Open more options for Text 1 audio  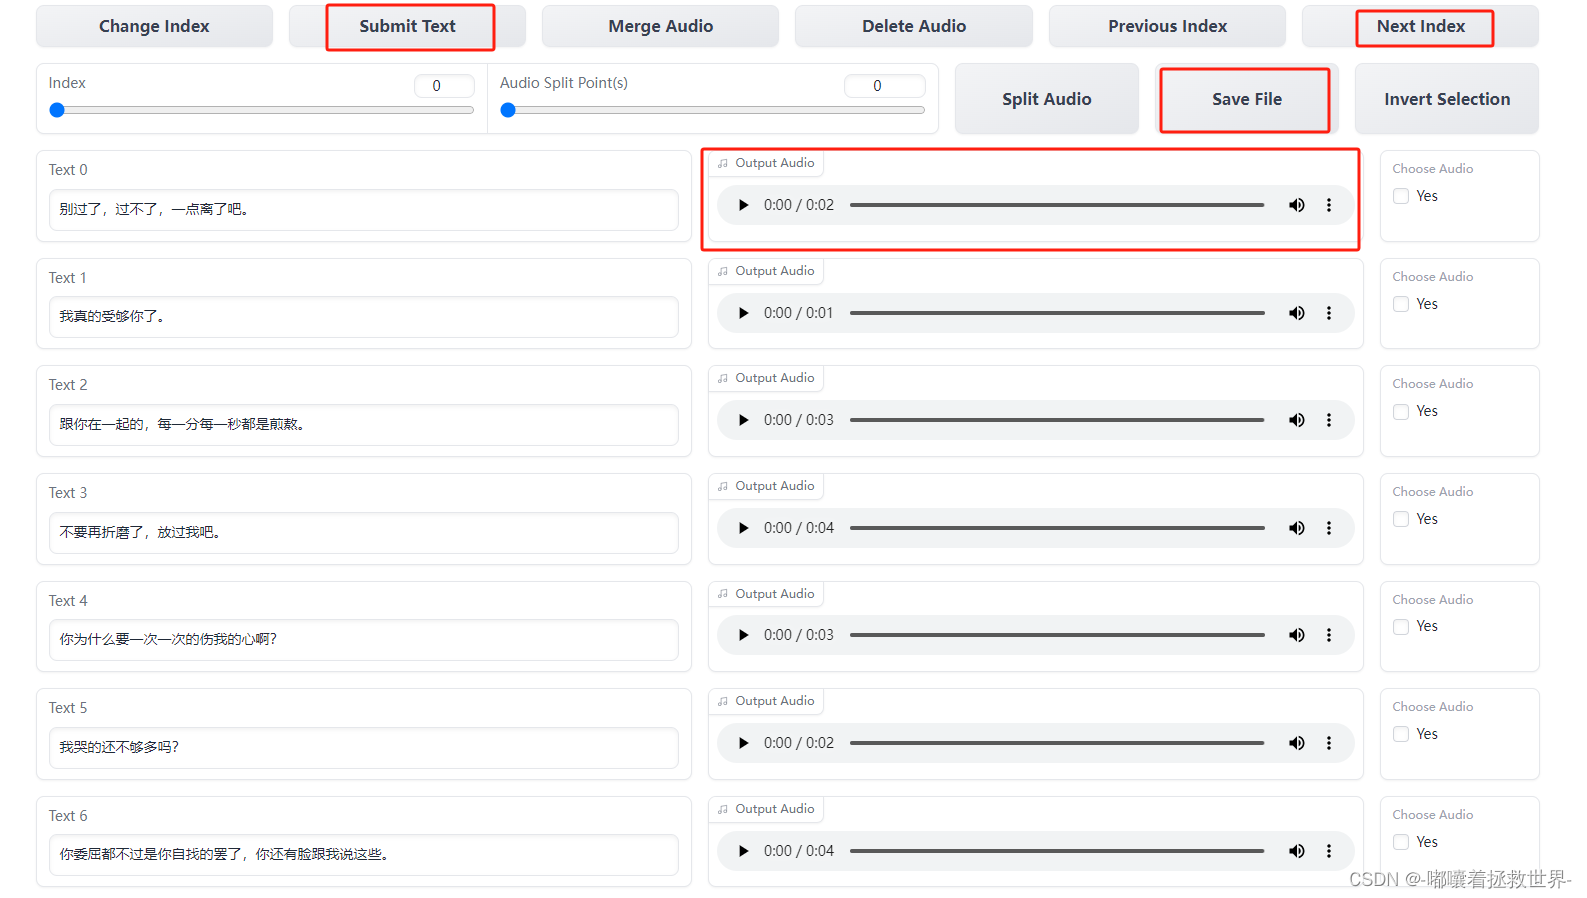point(1329,313)
